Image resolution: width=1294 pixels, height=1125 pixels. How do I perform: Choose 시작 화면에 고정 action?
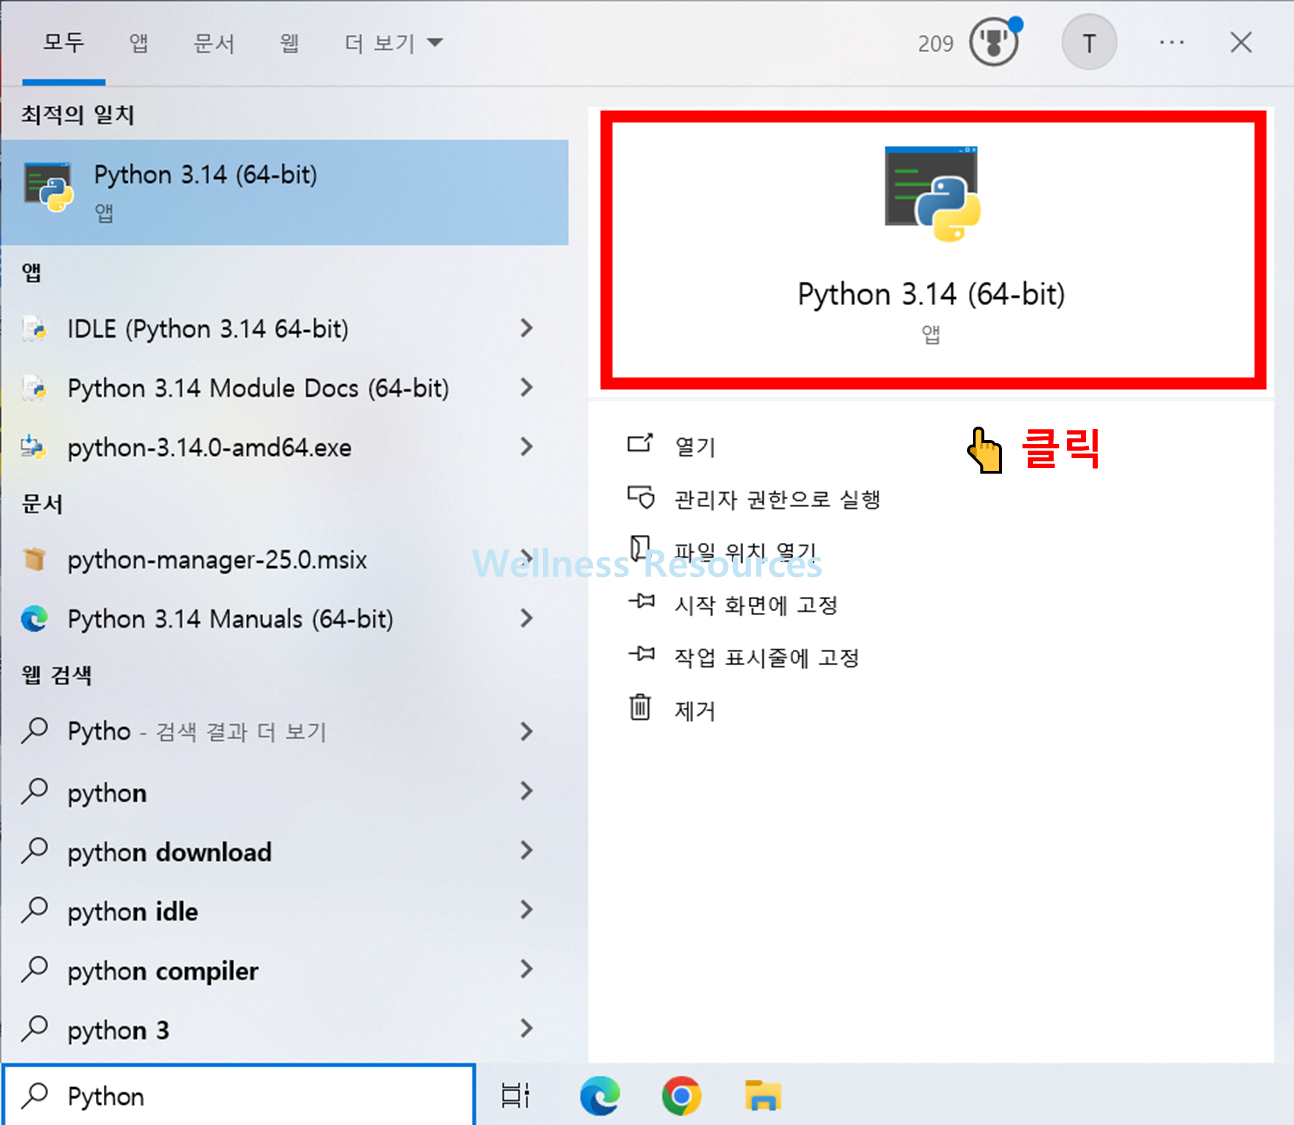(x=756, y=605)
